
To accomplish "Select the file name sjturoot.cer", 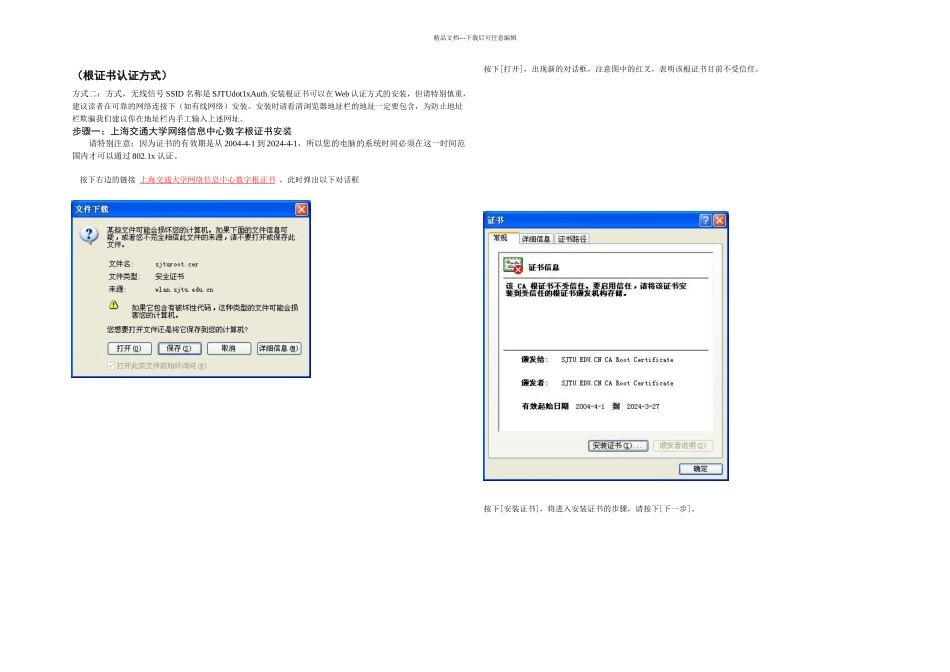I will (176, 264).
